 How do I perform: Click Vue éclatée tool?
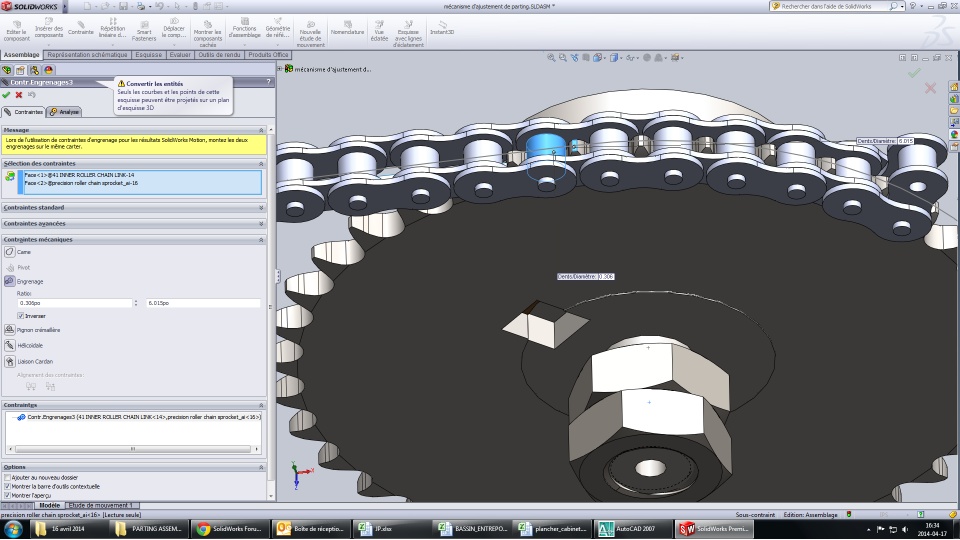click(379, 31)
